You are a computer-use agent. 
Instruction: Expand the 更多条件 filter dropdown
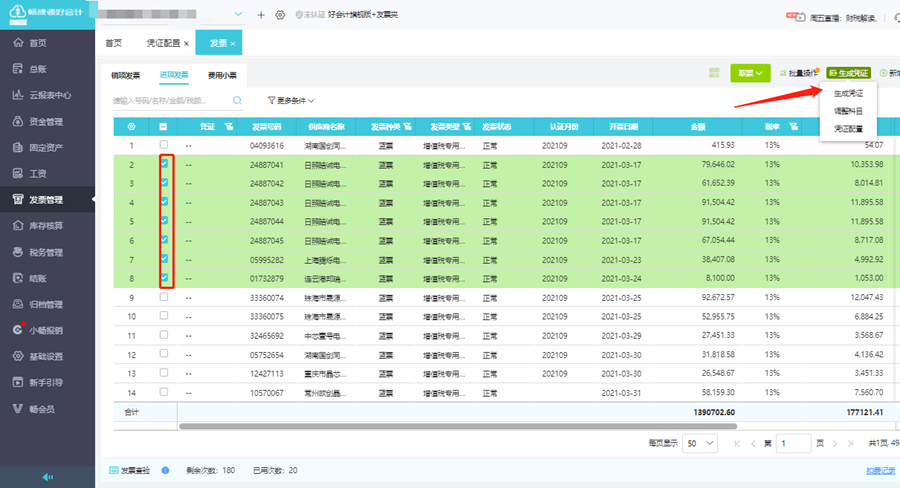tap(291, 101)
